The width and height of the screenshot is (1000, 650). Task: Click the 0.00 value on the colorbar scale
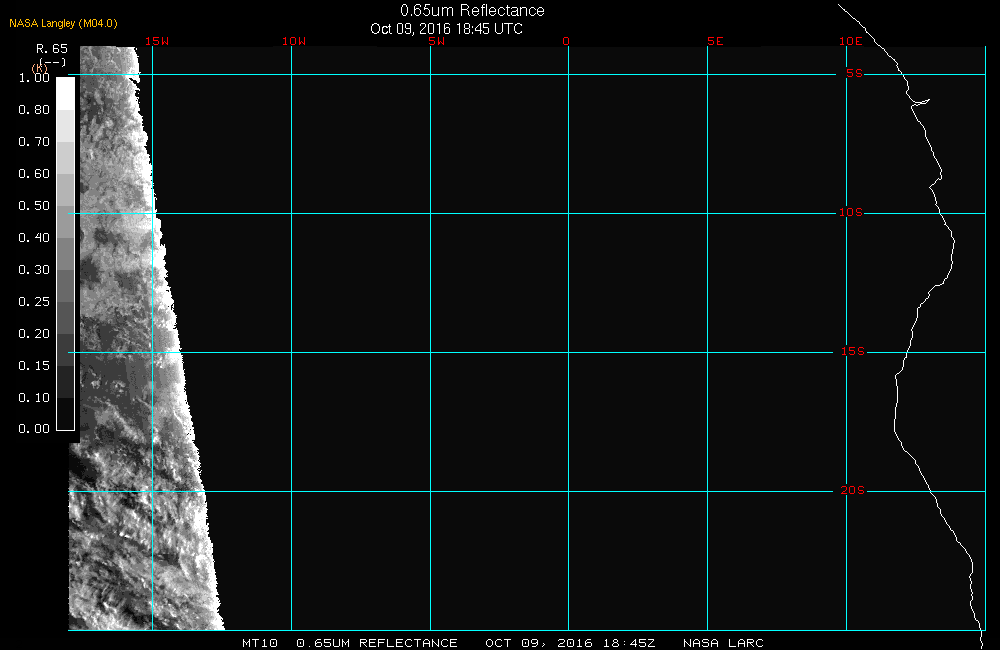point(34,429)
